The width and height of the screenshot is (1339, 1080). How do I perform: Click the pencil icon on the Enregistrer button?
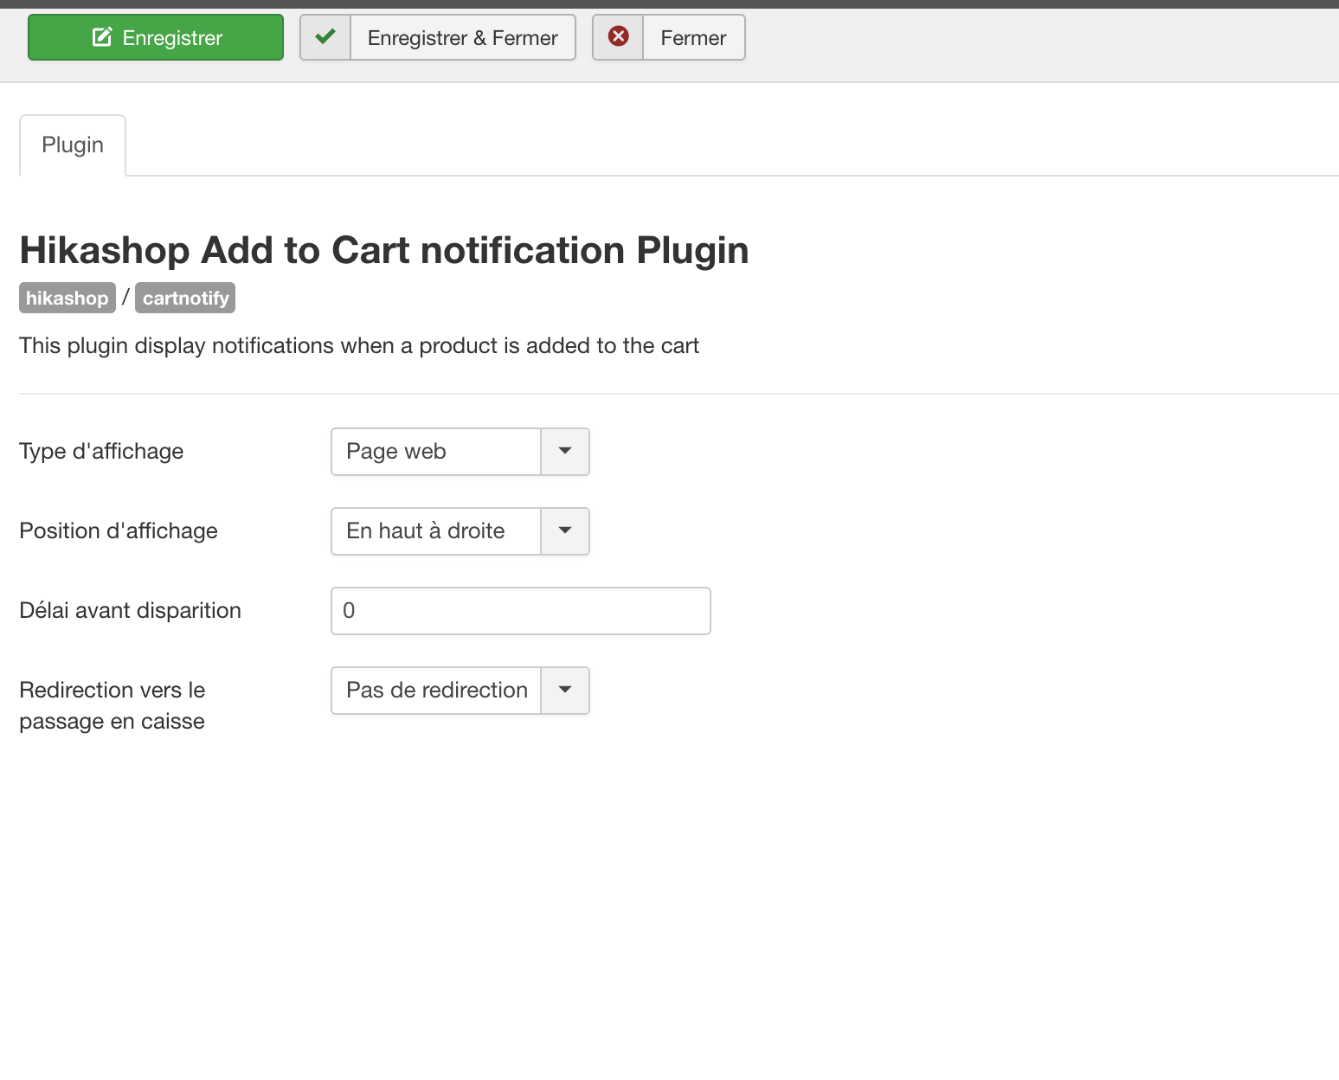point(102,38)
